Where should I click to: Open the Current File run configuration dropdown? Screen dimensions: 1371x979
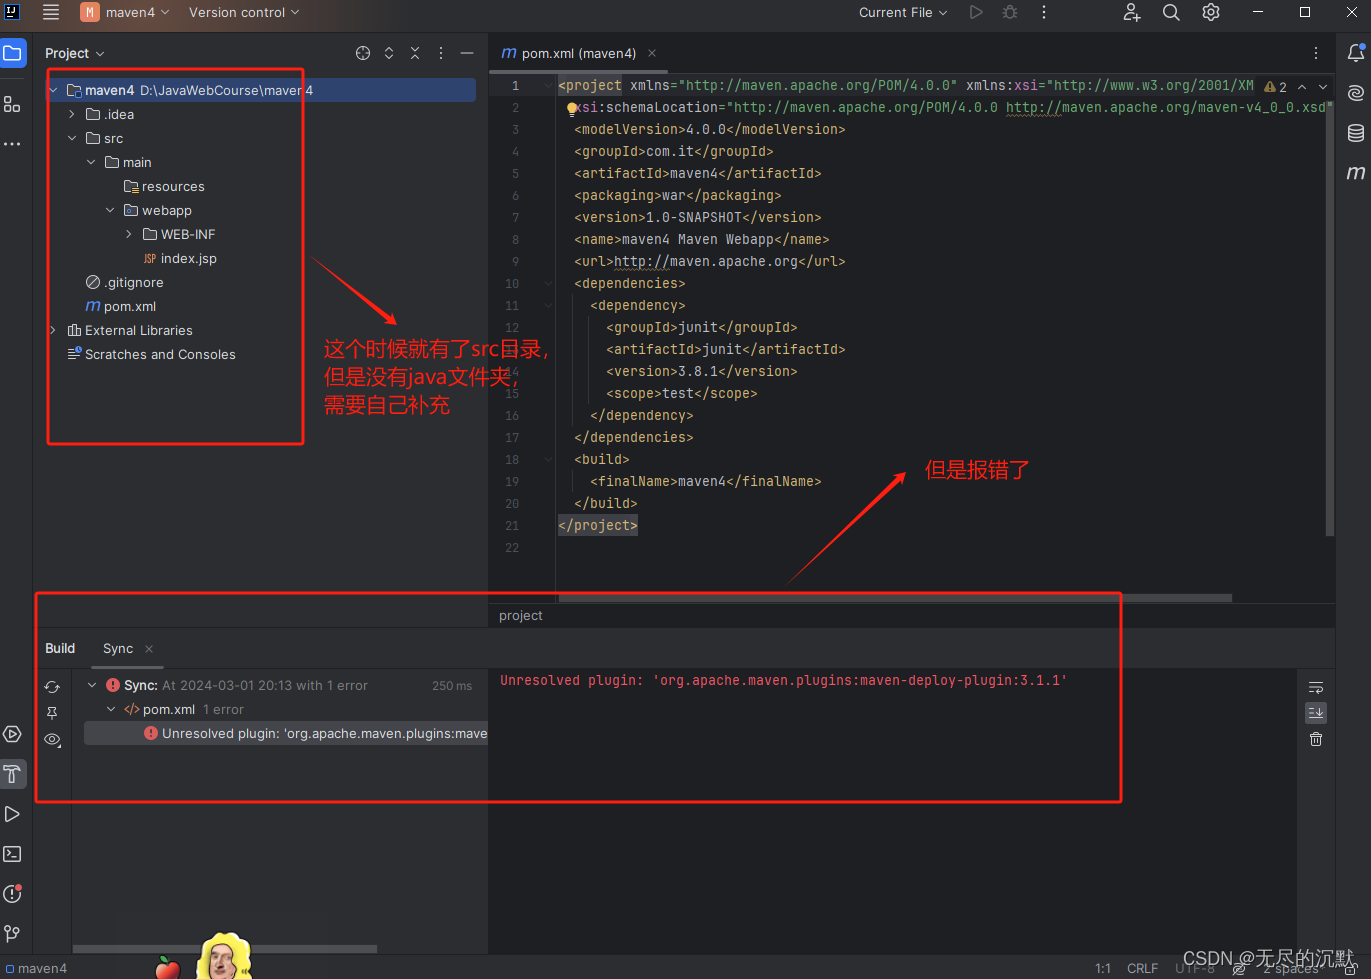pos(903,12)
